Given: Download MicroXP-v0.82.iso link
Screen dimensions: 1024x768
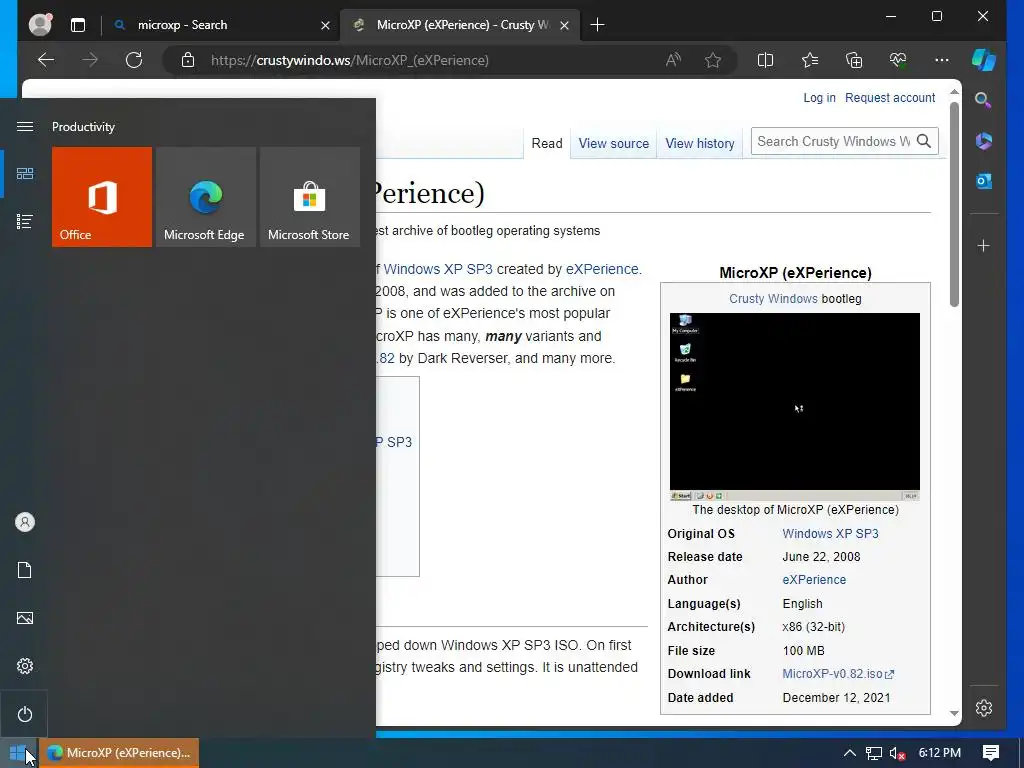Looking at the screenshot, I should coord(838,673).
